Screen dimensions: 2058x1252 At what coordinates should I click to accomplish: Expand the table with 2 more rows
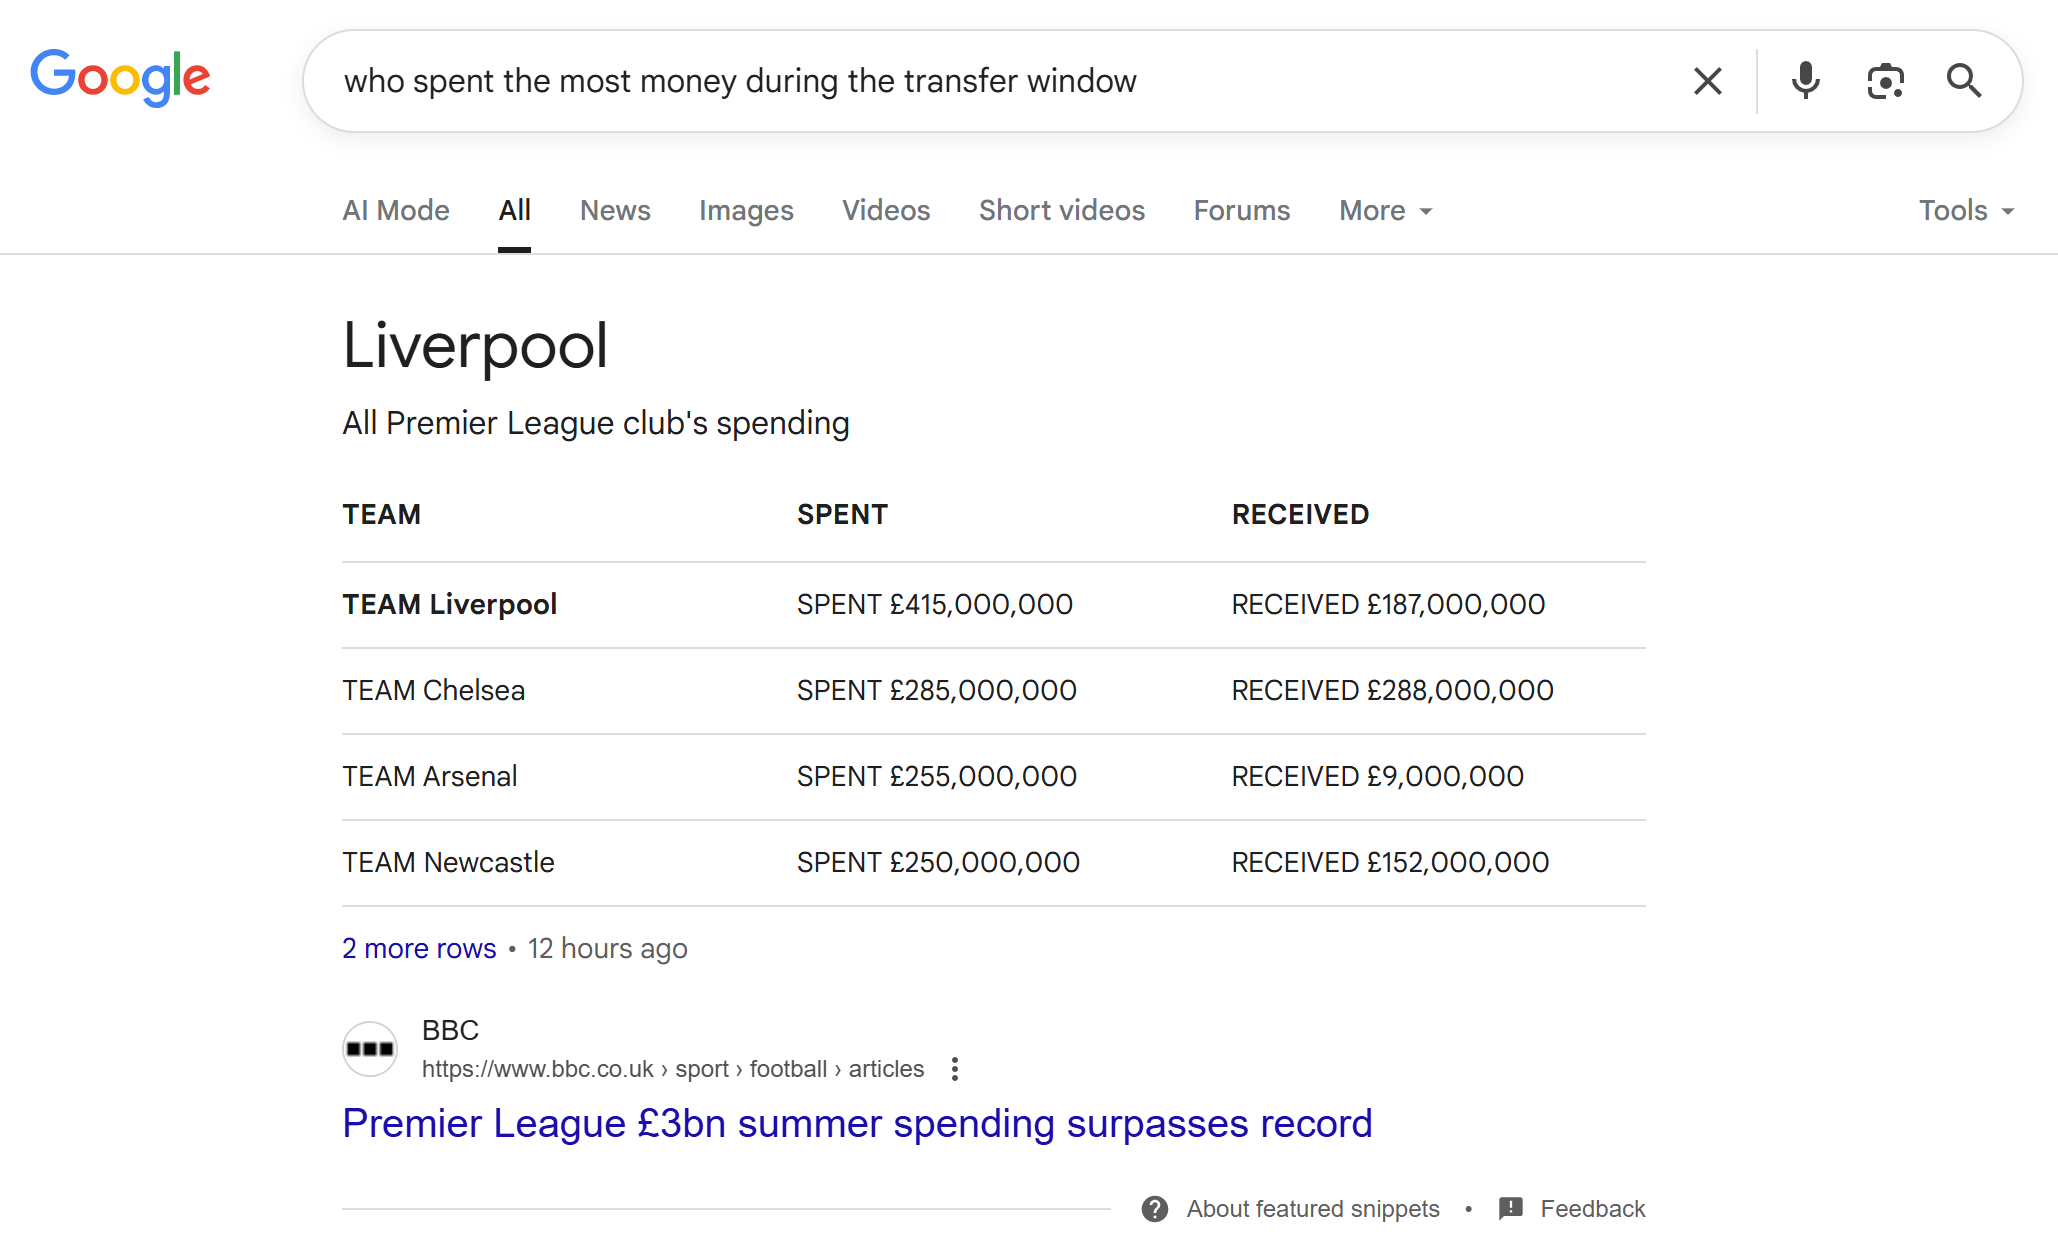(418, 948)
